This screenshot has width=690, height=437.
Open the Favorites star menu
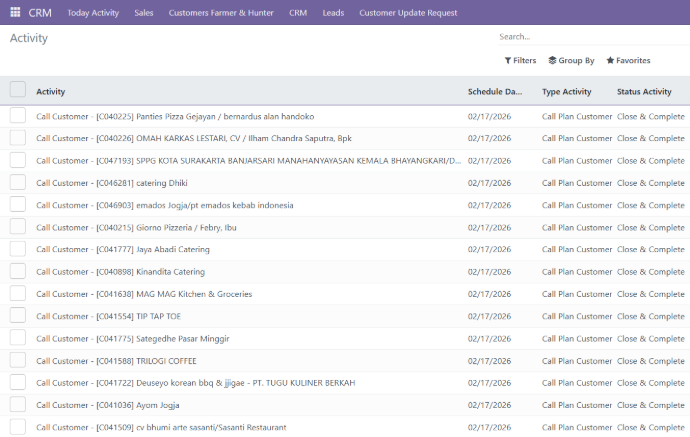(x=628, y=61)
